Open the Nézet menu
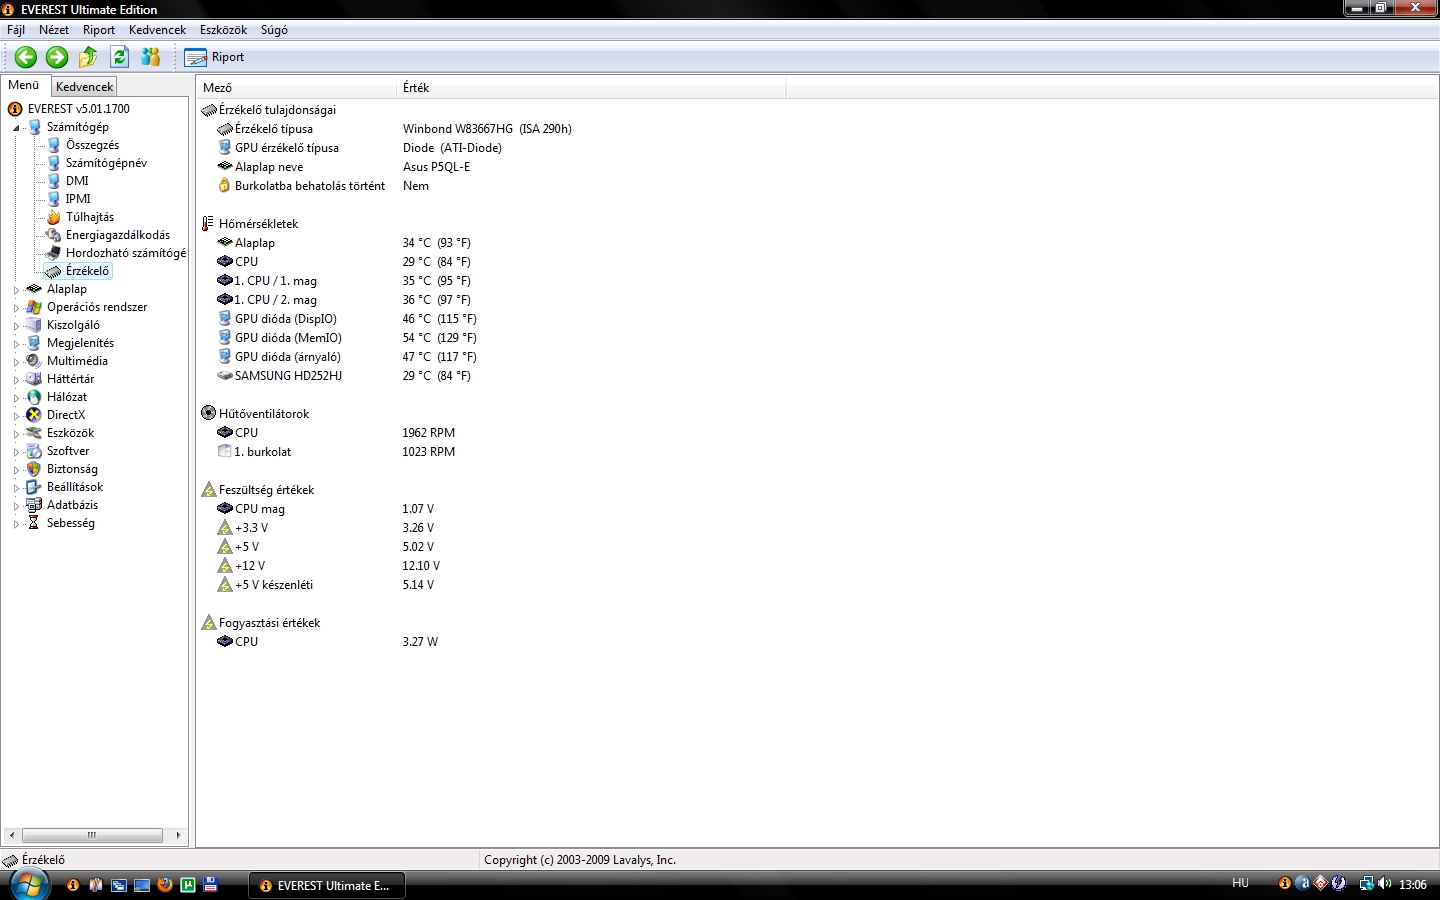This screenshot has width=1440, height=900. (54, 30)
